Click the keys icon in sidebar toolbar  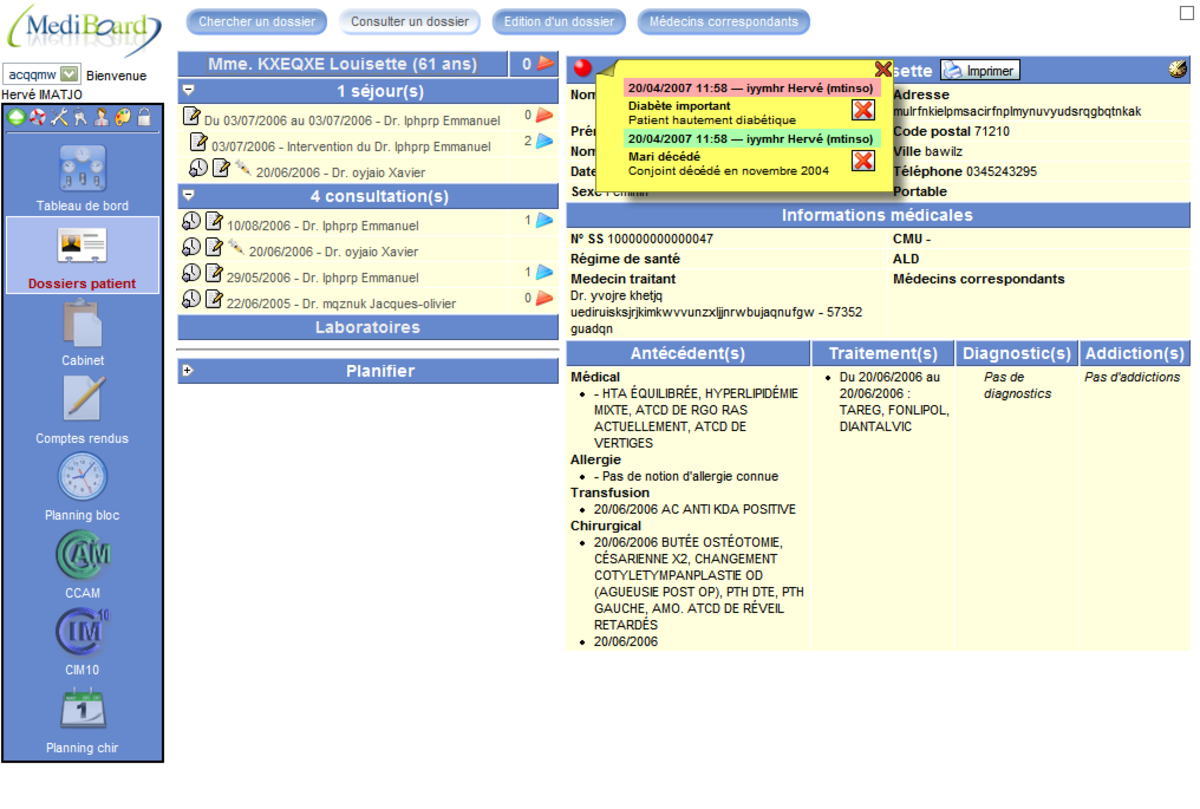coord(80,118)
